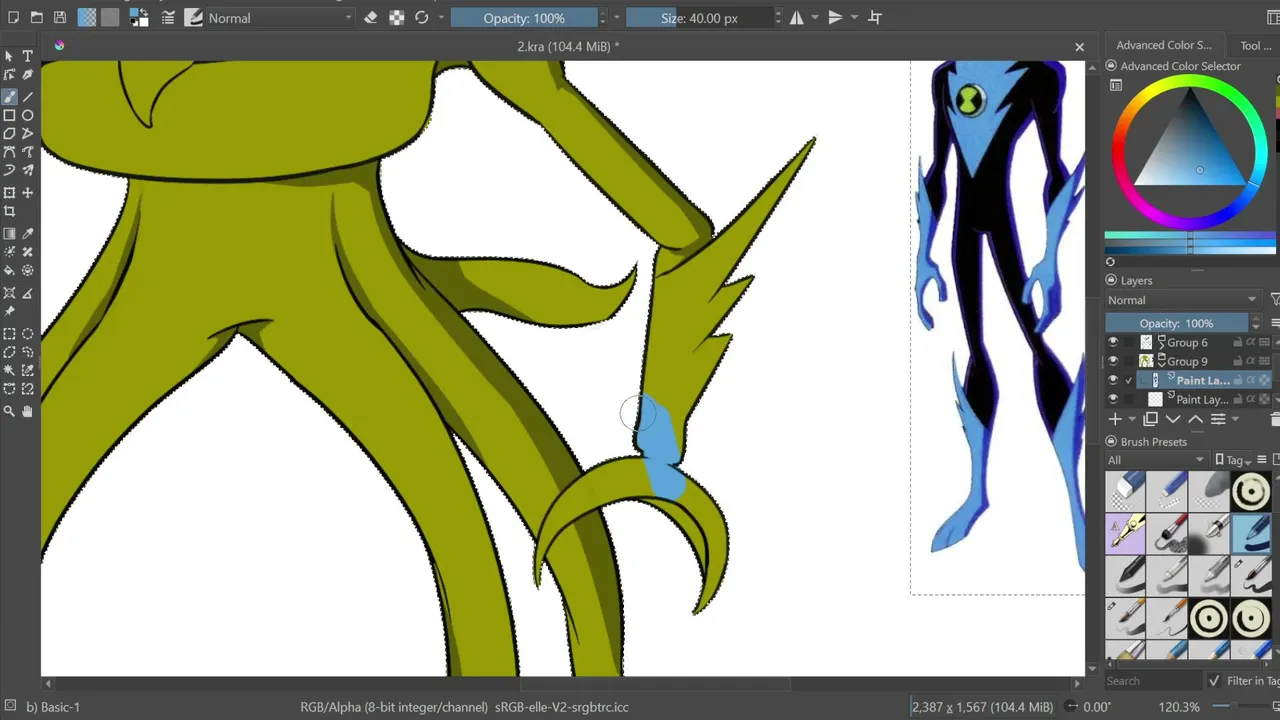Toggle preserve alpha in the toolbar

[x=397, y=18]
